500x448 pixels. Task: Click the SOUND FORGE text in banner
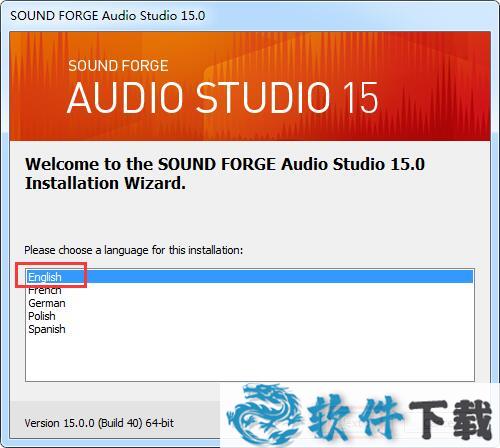(x=118, y=66)
